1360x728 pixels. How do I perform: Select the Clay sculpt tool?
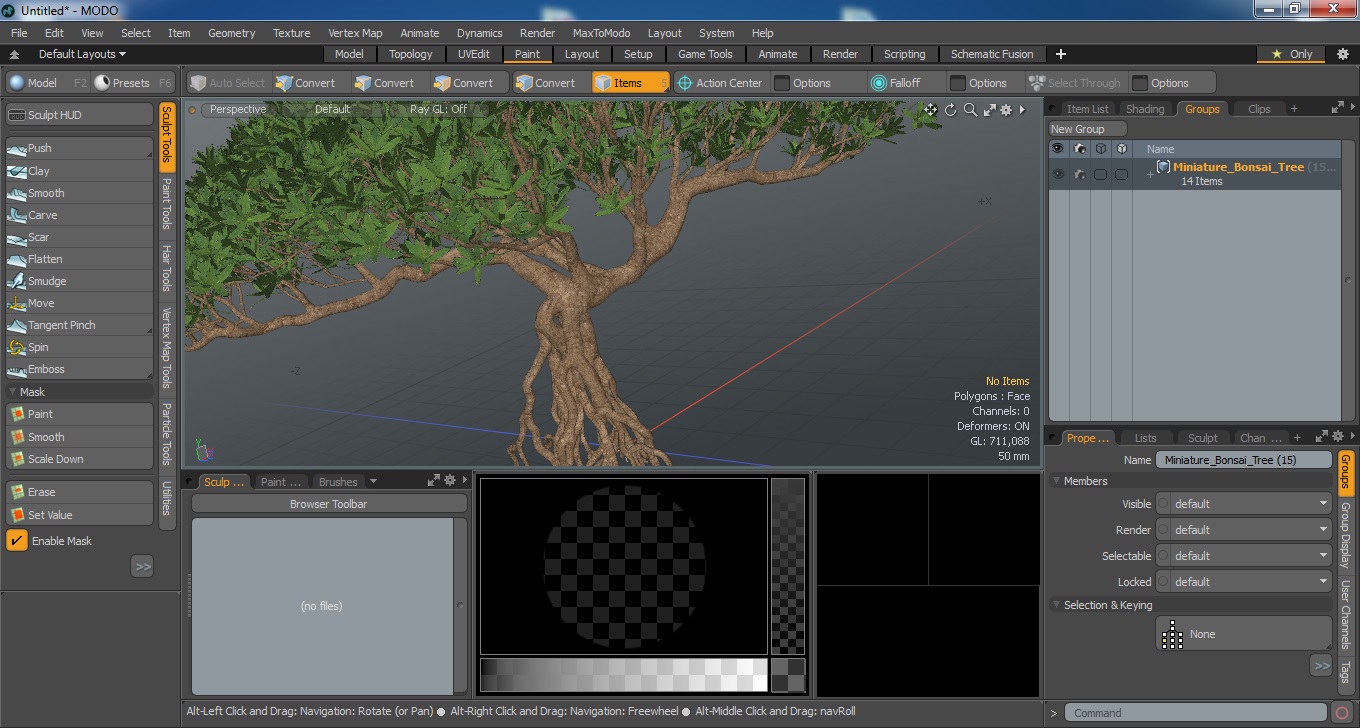(x=79, y=171)
